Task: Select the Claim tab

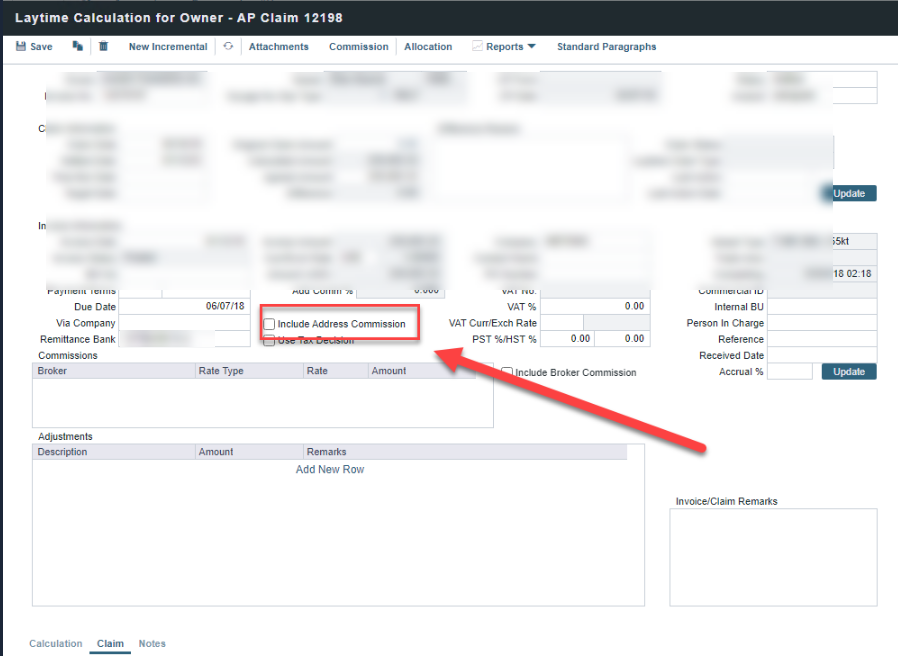Action: click(x=110, y=643)
